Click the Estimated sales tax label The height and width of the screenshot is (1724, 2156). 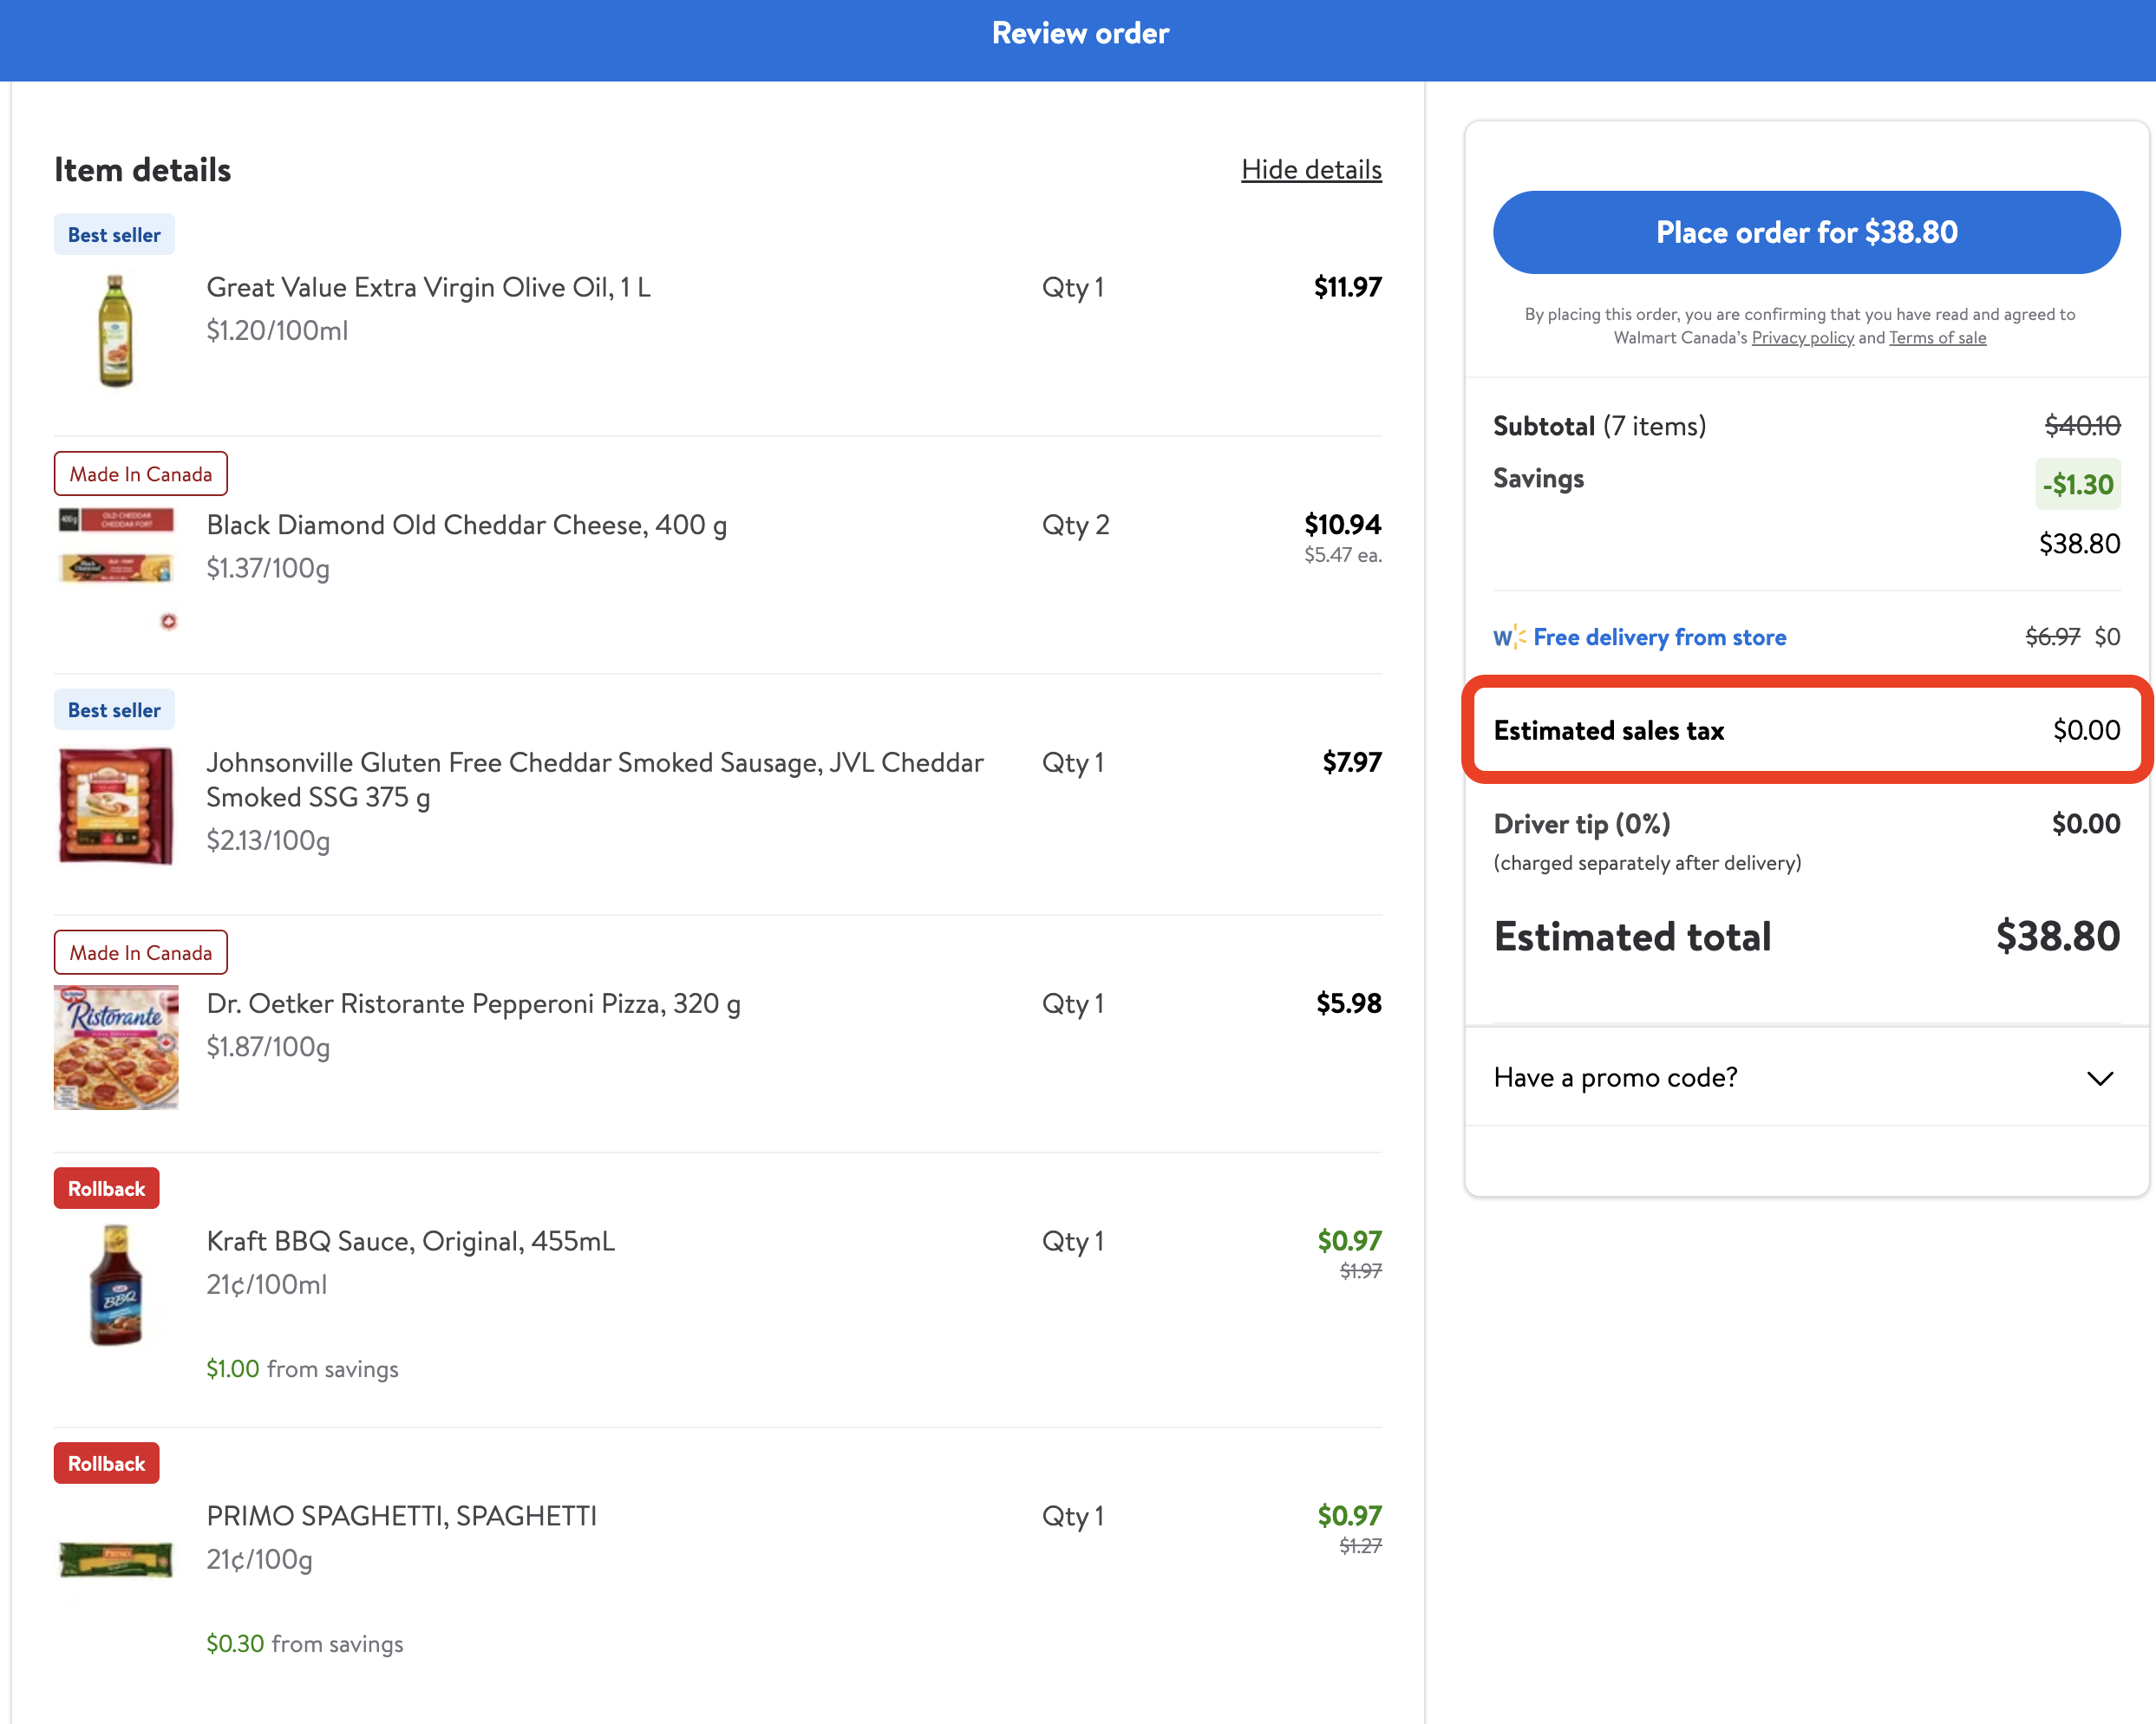point(1609,731)
